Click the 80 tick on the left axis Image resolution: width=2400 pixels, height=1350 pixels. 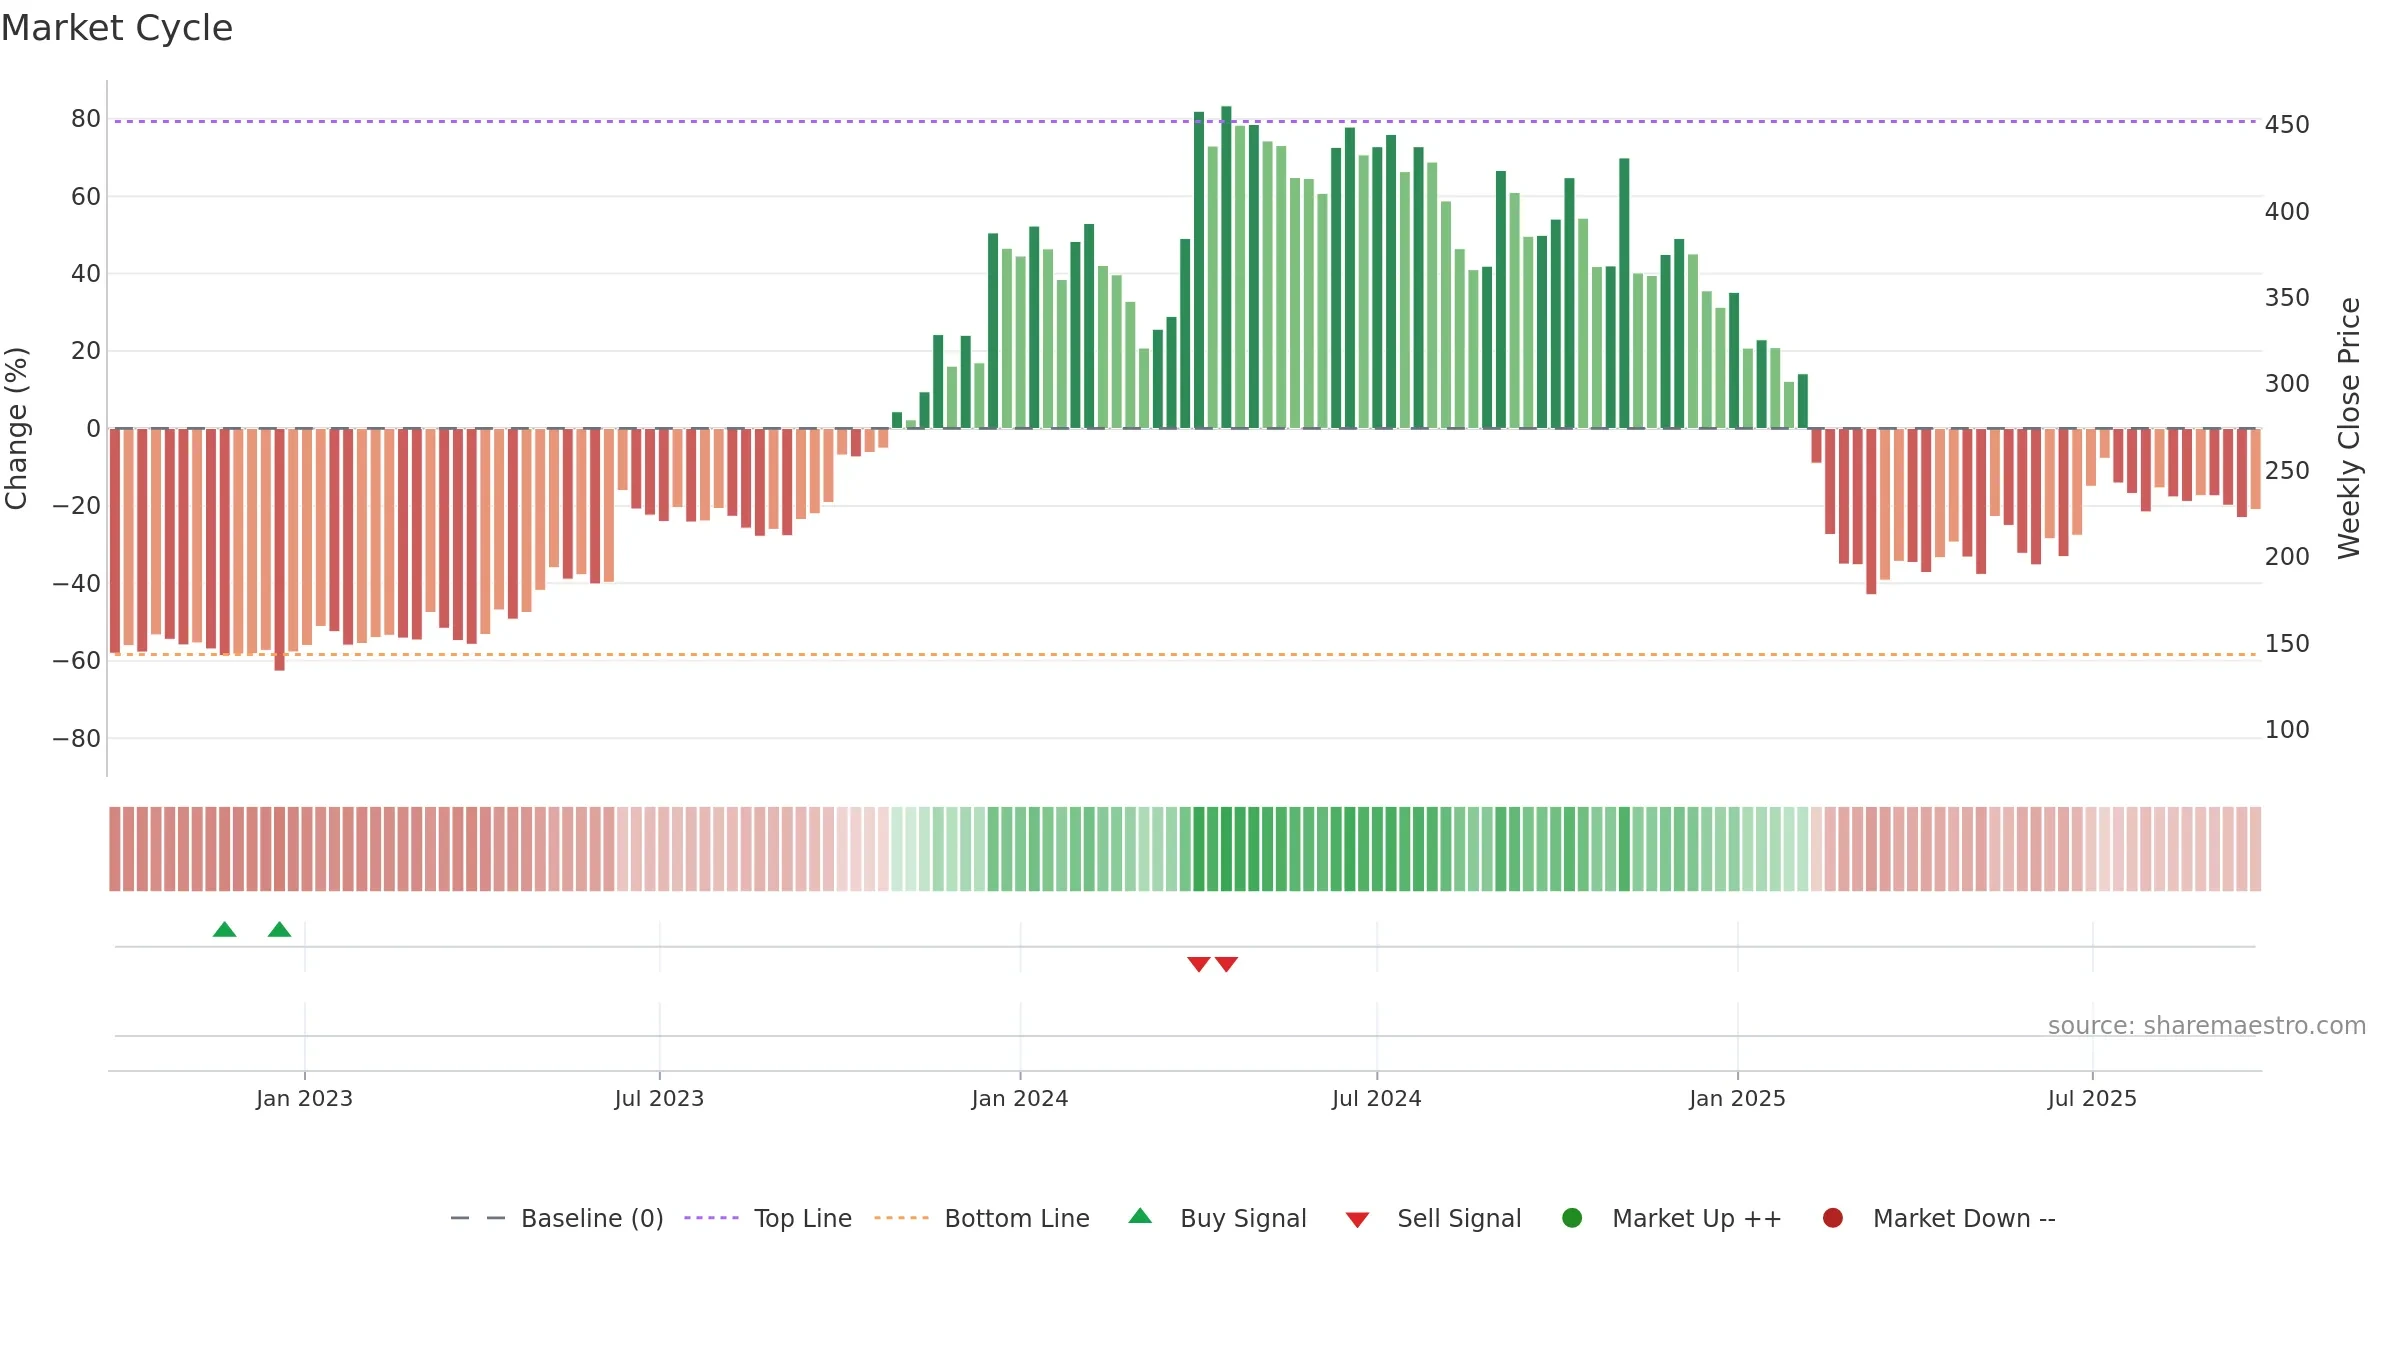pos(86,118)
